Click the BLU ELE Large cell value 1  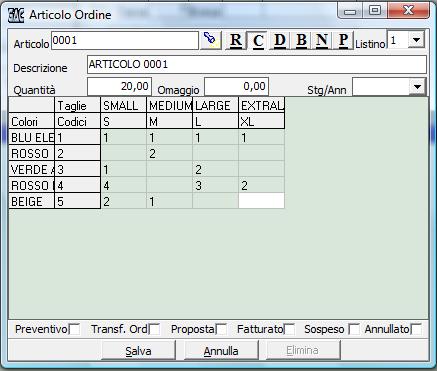coord(215,137)
